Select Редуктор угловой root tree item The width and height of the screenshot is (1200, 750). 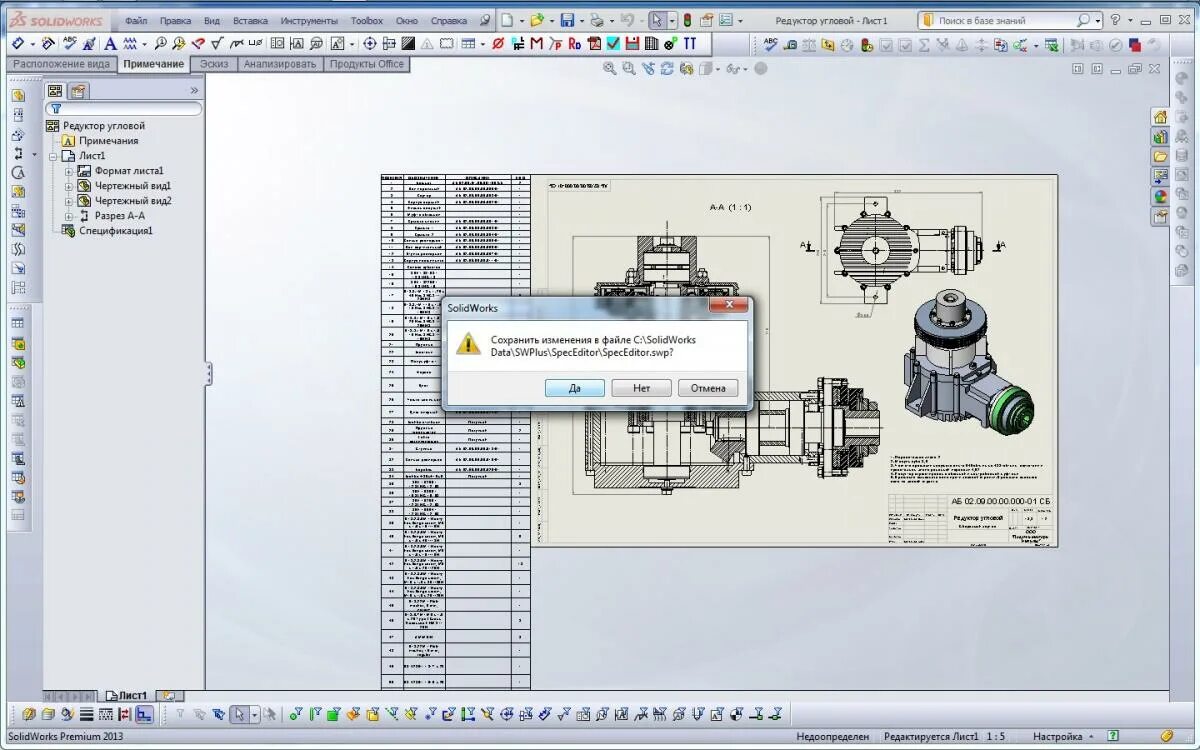[x=104, y=126]
